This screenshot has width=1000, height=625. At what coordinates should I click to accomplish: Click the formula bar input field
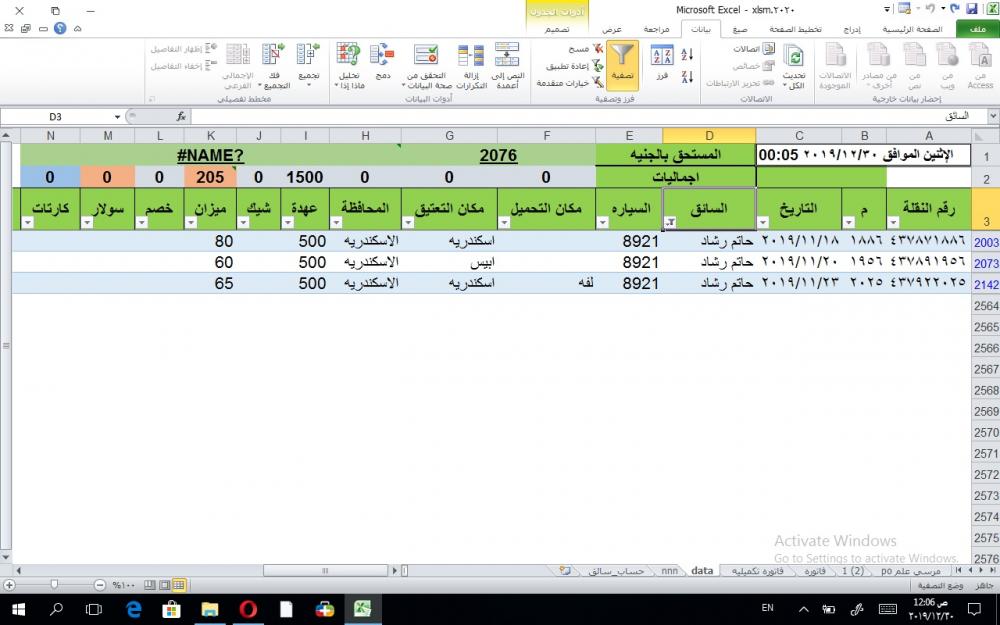point(580,117)
